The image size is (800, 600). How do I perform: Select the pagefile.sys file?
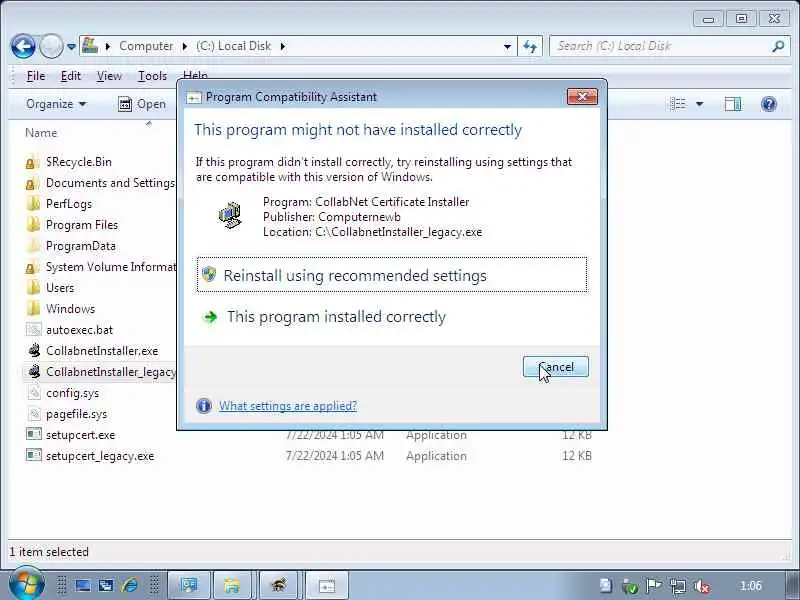(77, 414)
